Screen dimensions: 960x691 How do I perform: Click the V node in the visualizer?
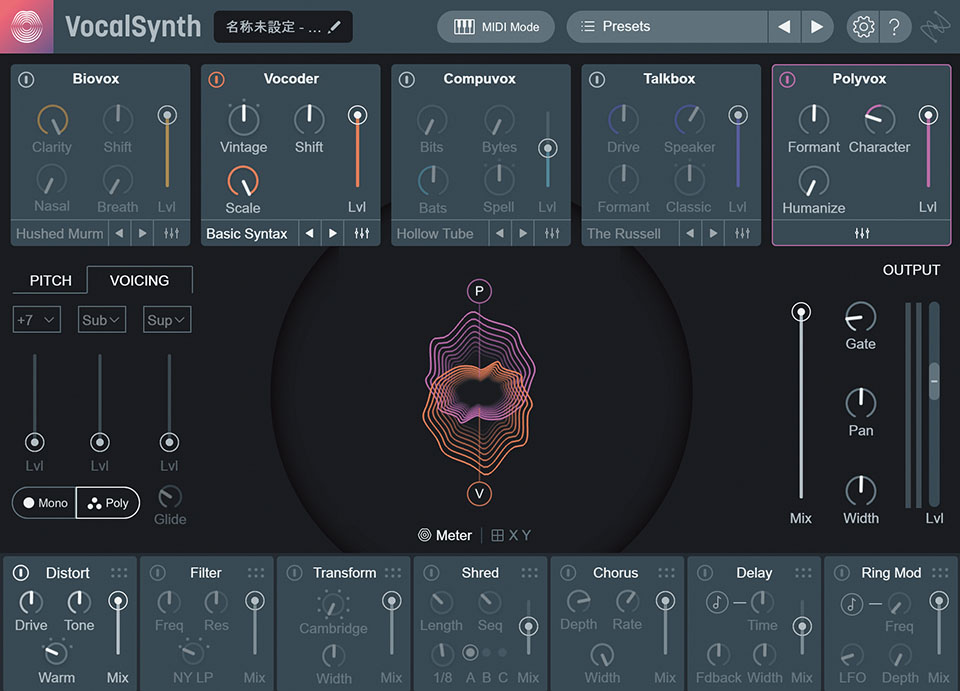click(x=479, y=494)
